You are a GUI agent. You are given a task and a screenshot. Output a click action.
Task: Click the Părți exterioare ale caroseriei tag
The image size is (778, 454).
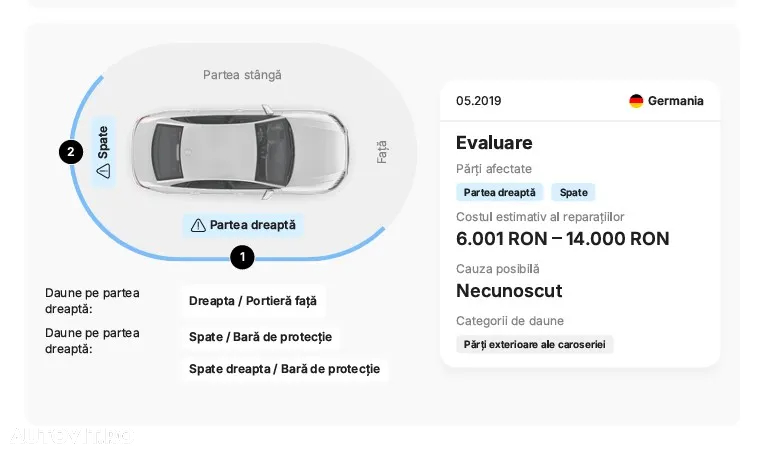(x=534, y=344)
